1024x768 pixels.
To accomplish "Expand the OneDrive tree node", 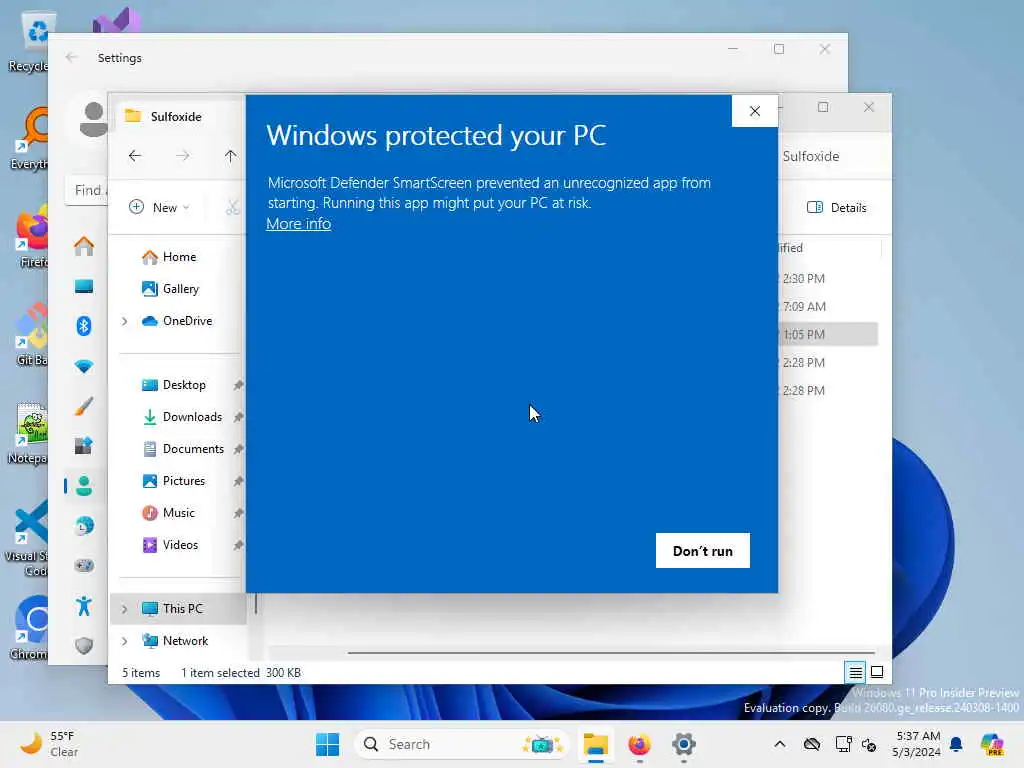I will (x=125, y=321).
